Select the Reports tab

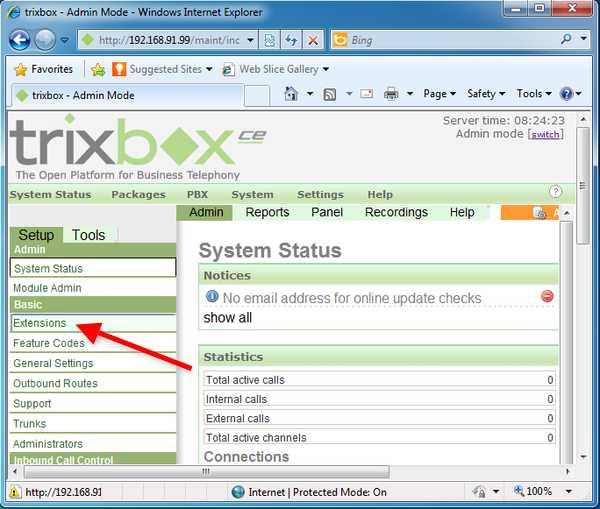267,212
